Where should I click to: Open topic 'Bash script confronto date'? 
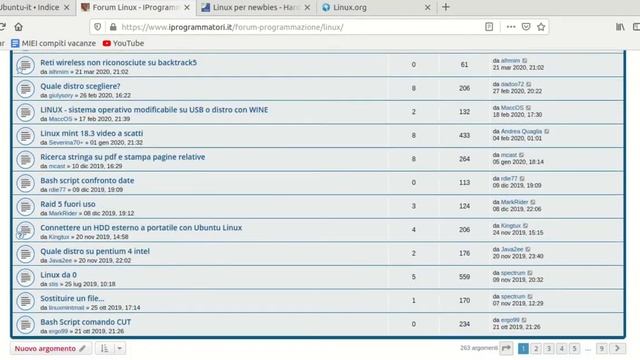click(x=87, y=180)
